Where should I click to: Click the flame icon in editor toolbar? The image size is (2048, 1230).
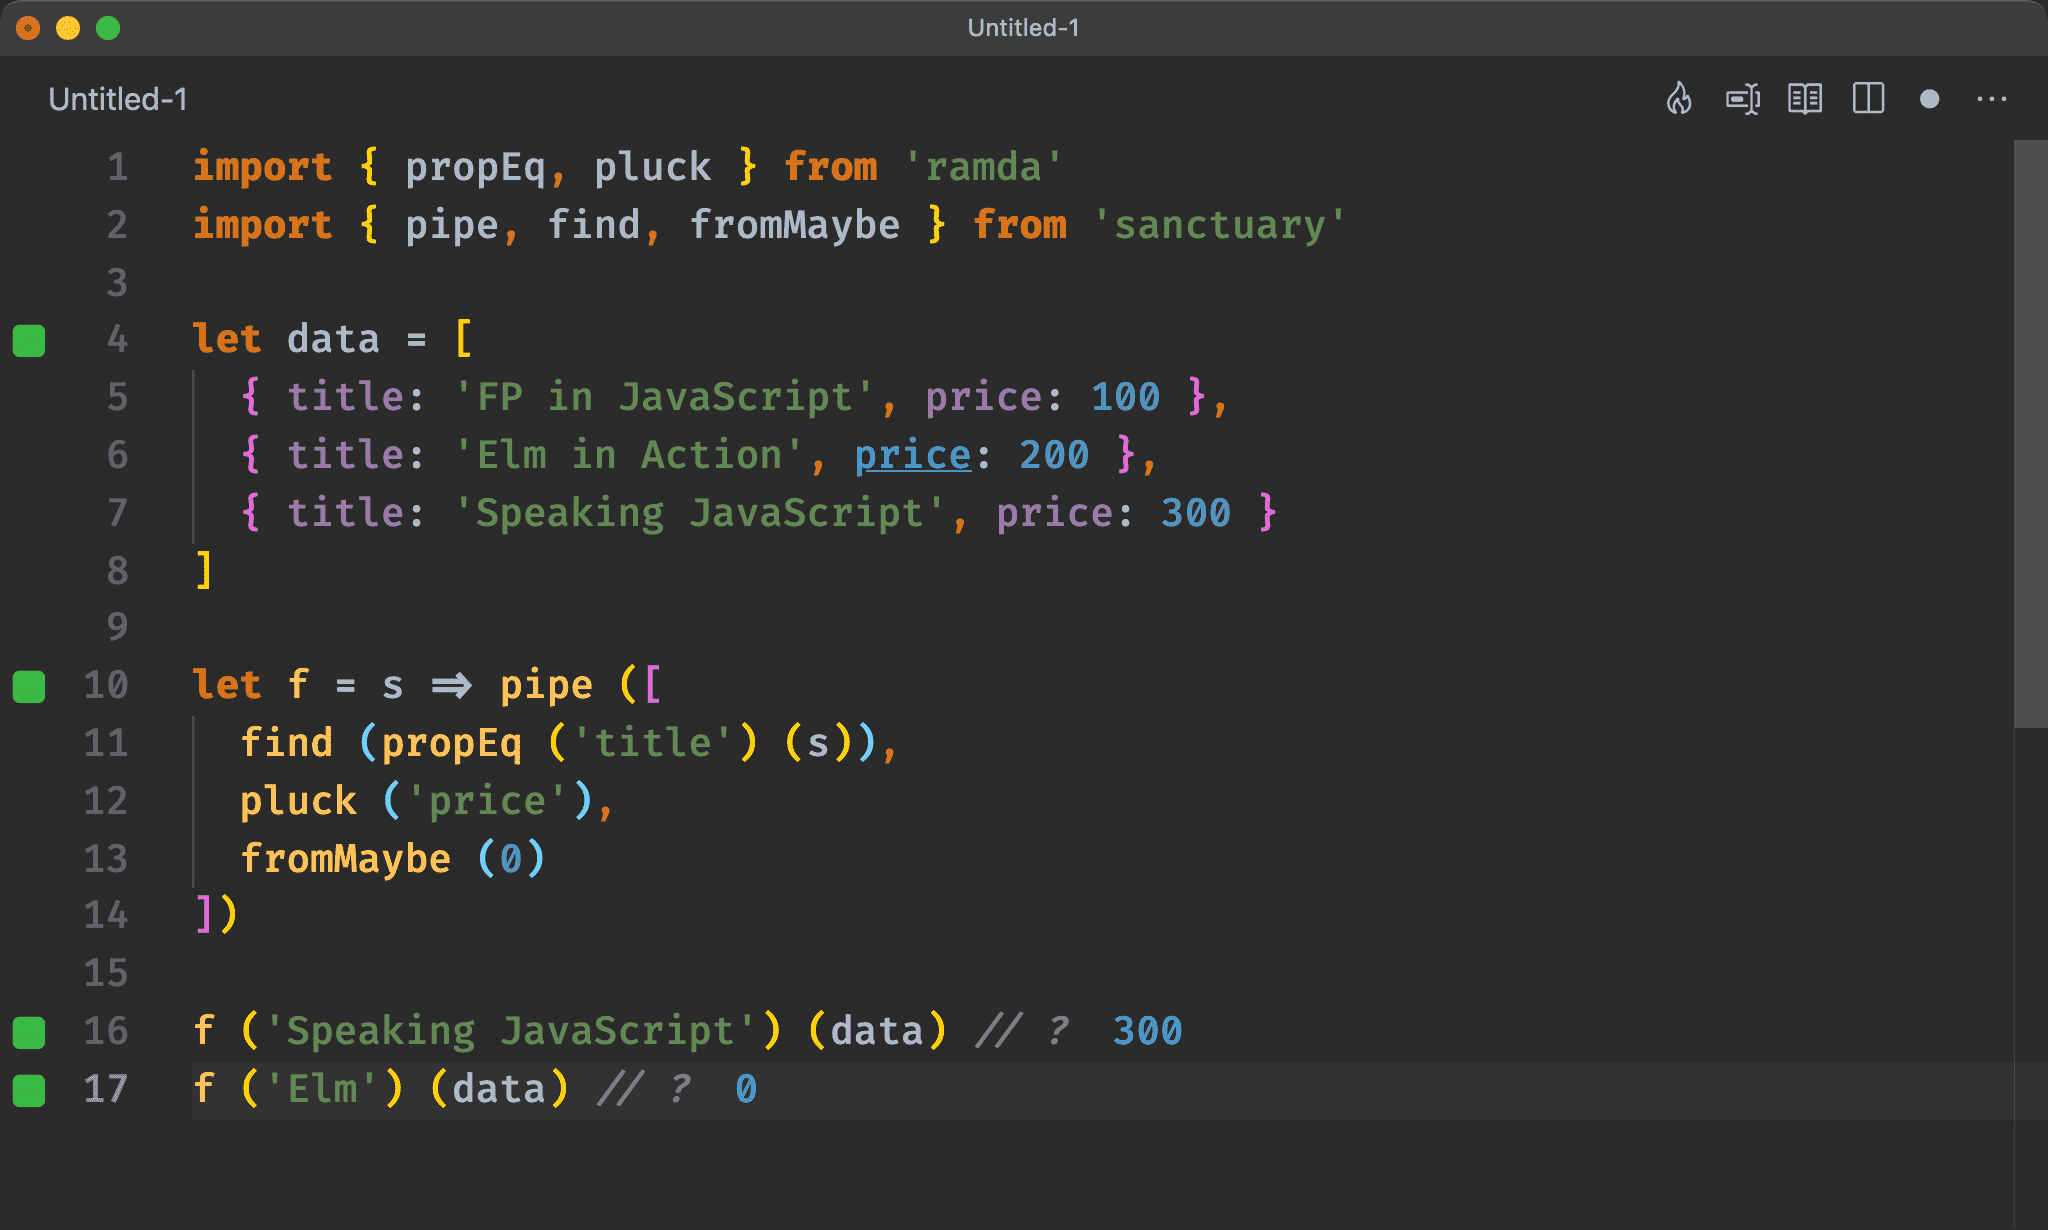pyautogui.click(x=1679, y=99)
